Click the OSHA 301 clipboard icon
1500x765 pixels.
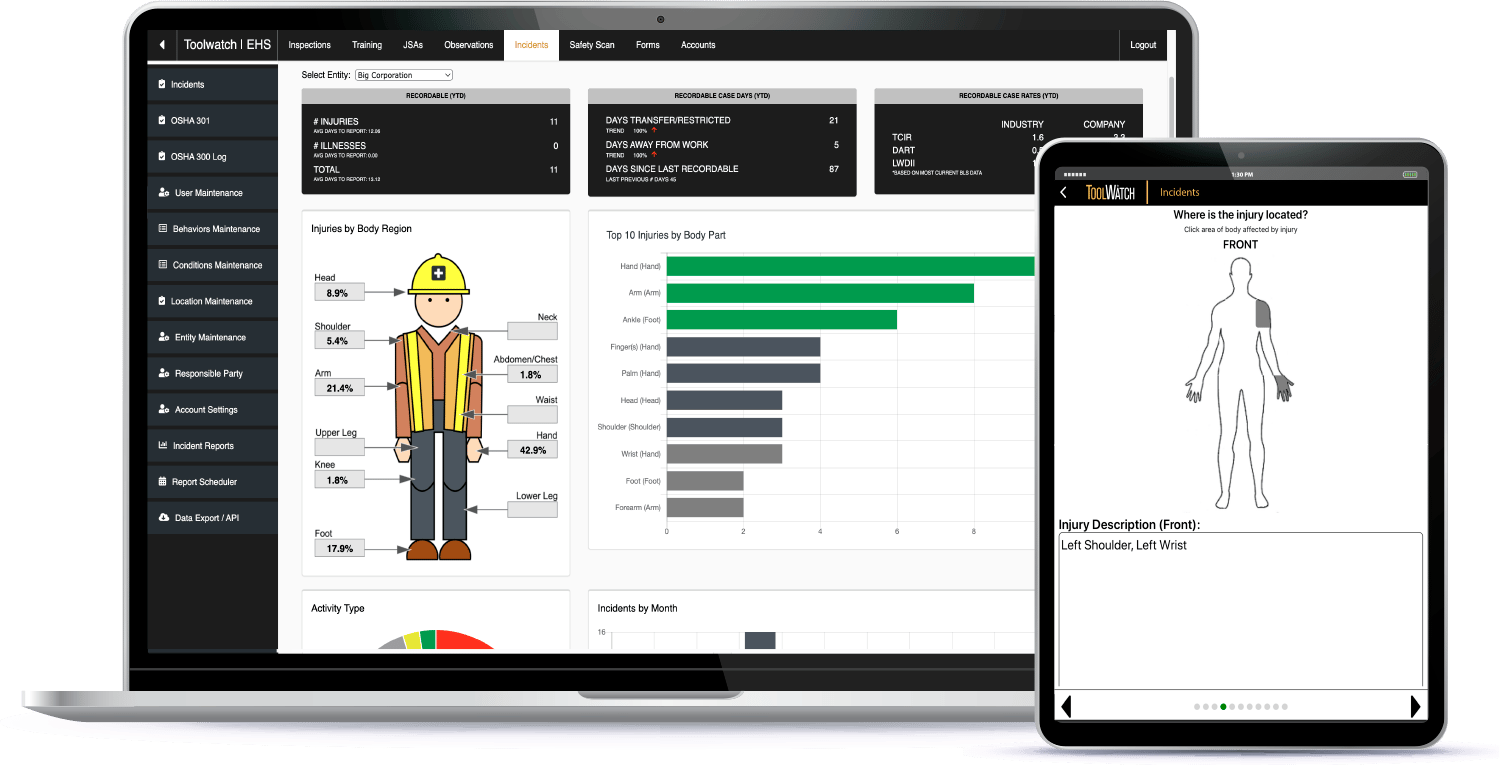tap(162, 121)
